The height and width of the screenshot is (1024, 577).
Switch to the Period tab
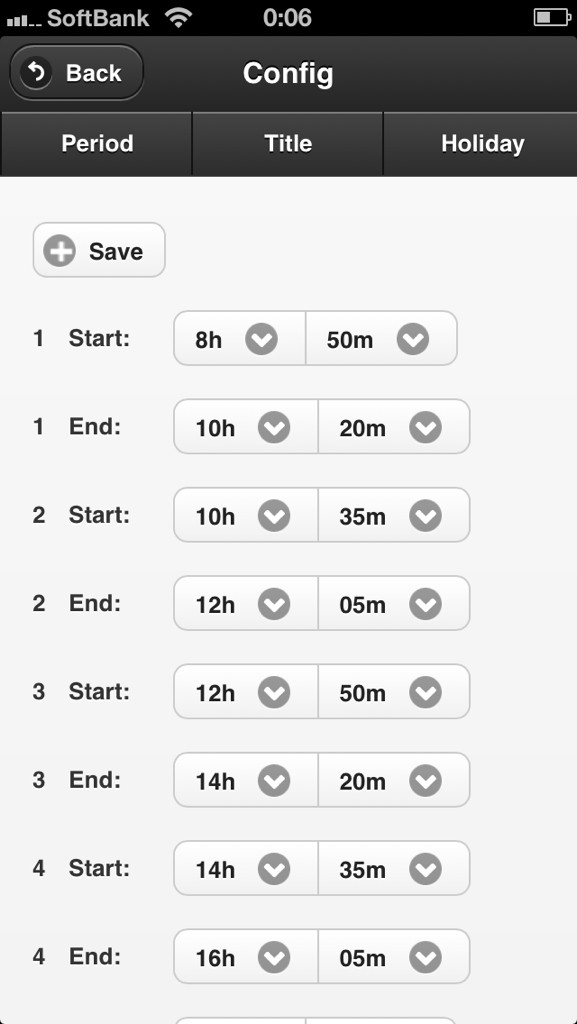coord(97,144)
